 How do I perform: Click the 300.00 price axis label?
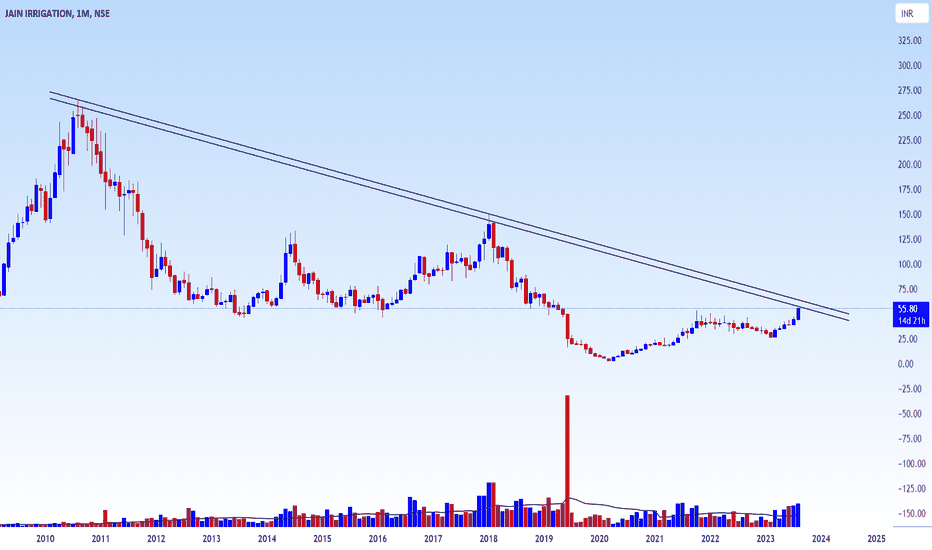point(910,65)
